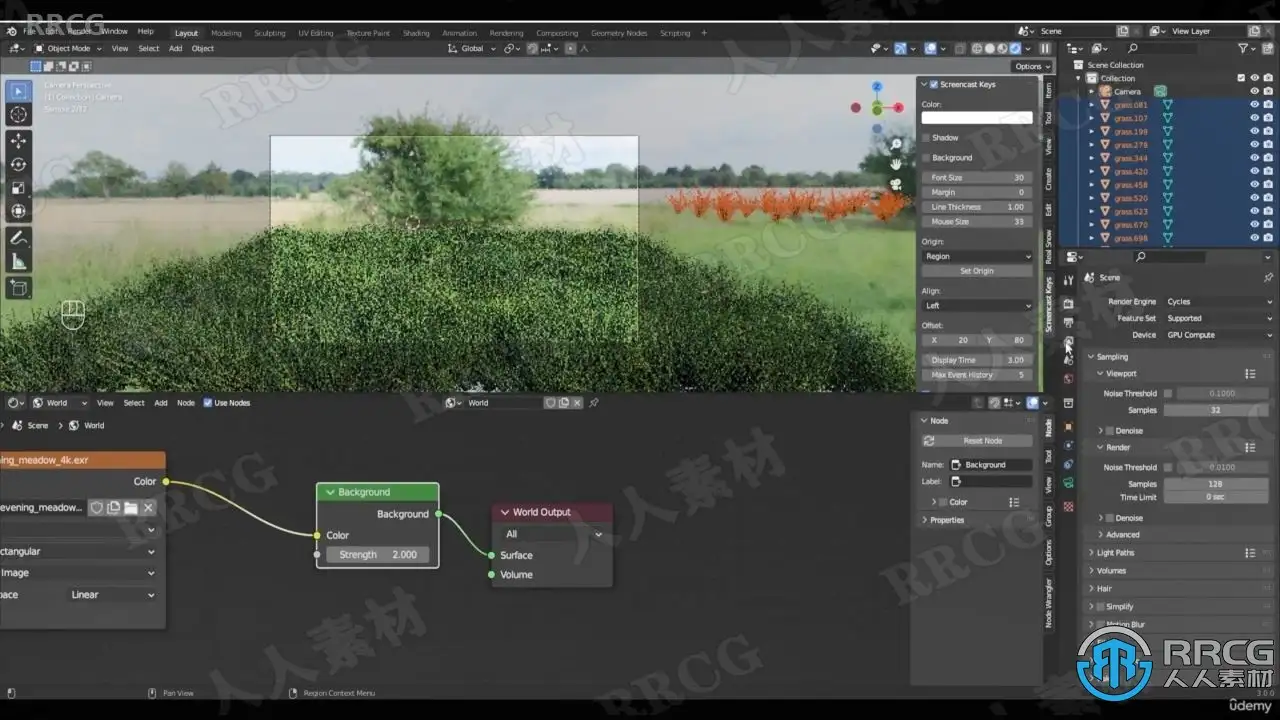Select the Measure tool
The image size is (1280, 720).
(18, 262)
